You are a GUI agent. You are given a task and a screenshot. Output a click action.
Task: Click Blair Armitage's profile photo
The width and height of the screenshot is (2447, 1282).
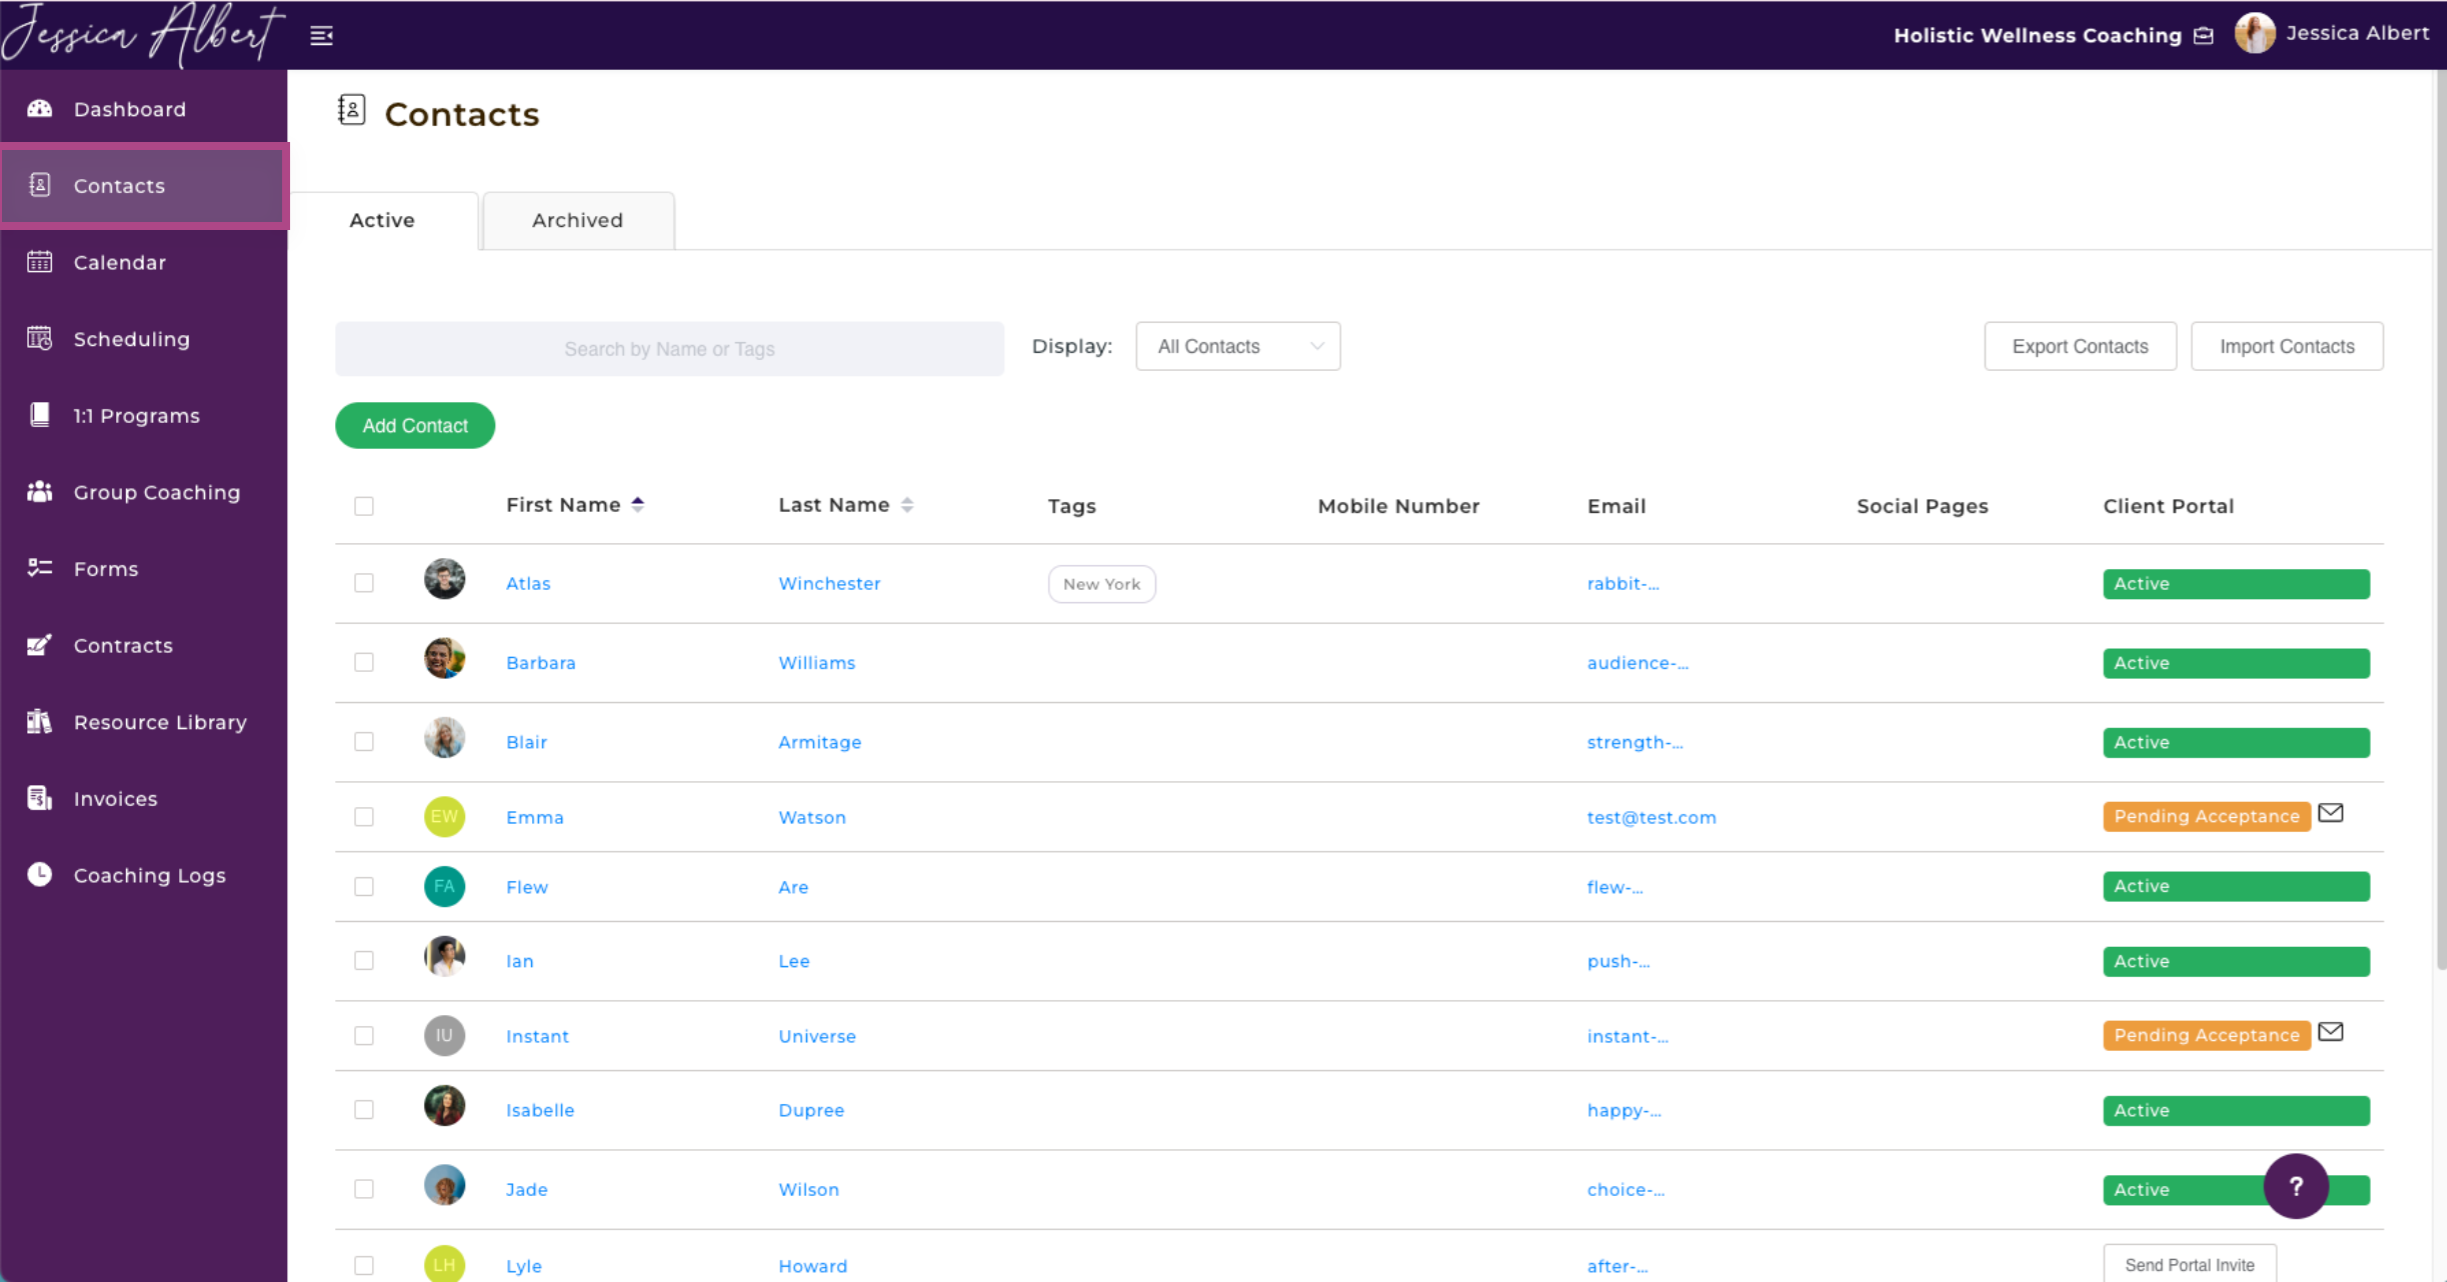[x=444, y=738]
